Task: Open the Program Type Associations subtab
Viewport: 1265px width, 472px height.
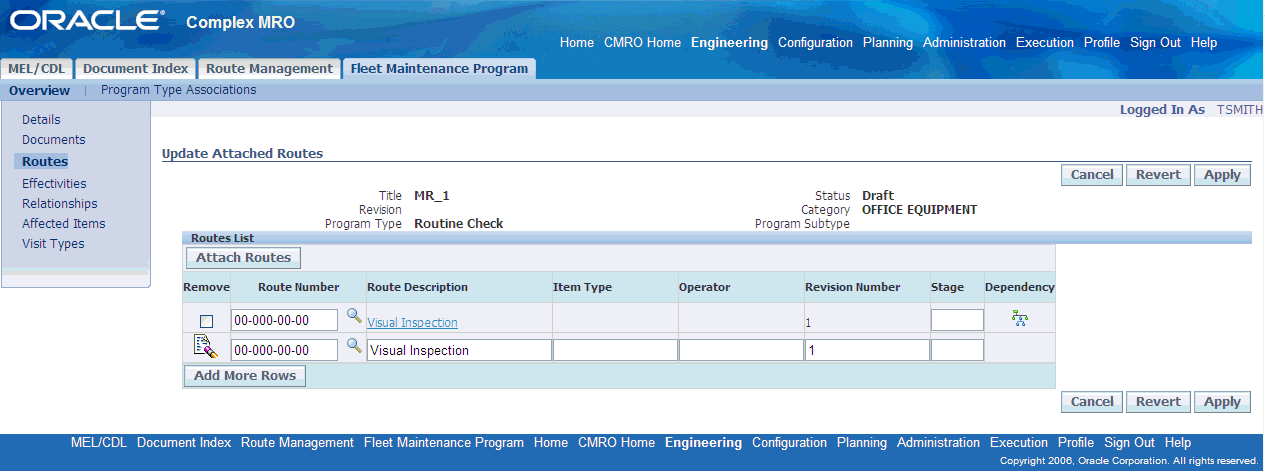Action: pos(179,90)
